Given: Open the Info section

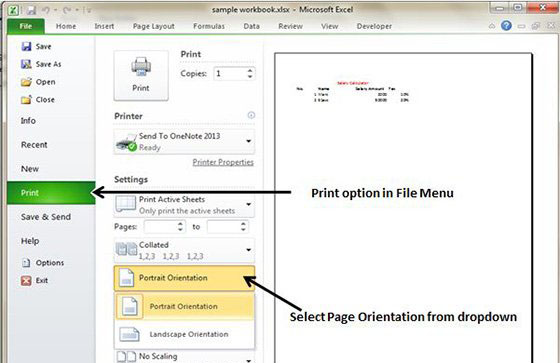Looking at the screenshot, I should point(28,121).
